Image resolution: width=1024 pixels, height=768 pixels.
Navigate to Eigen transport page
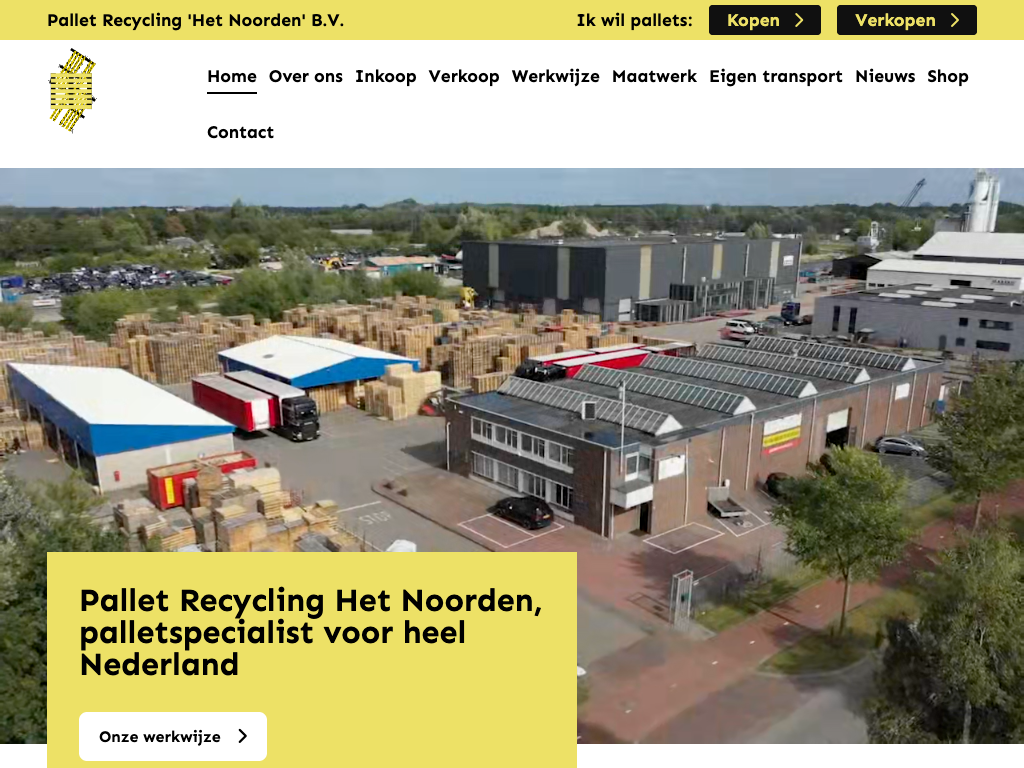(x=776, y=76)
